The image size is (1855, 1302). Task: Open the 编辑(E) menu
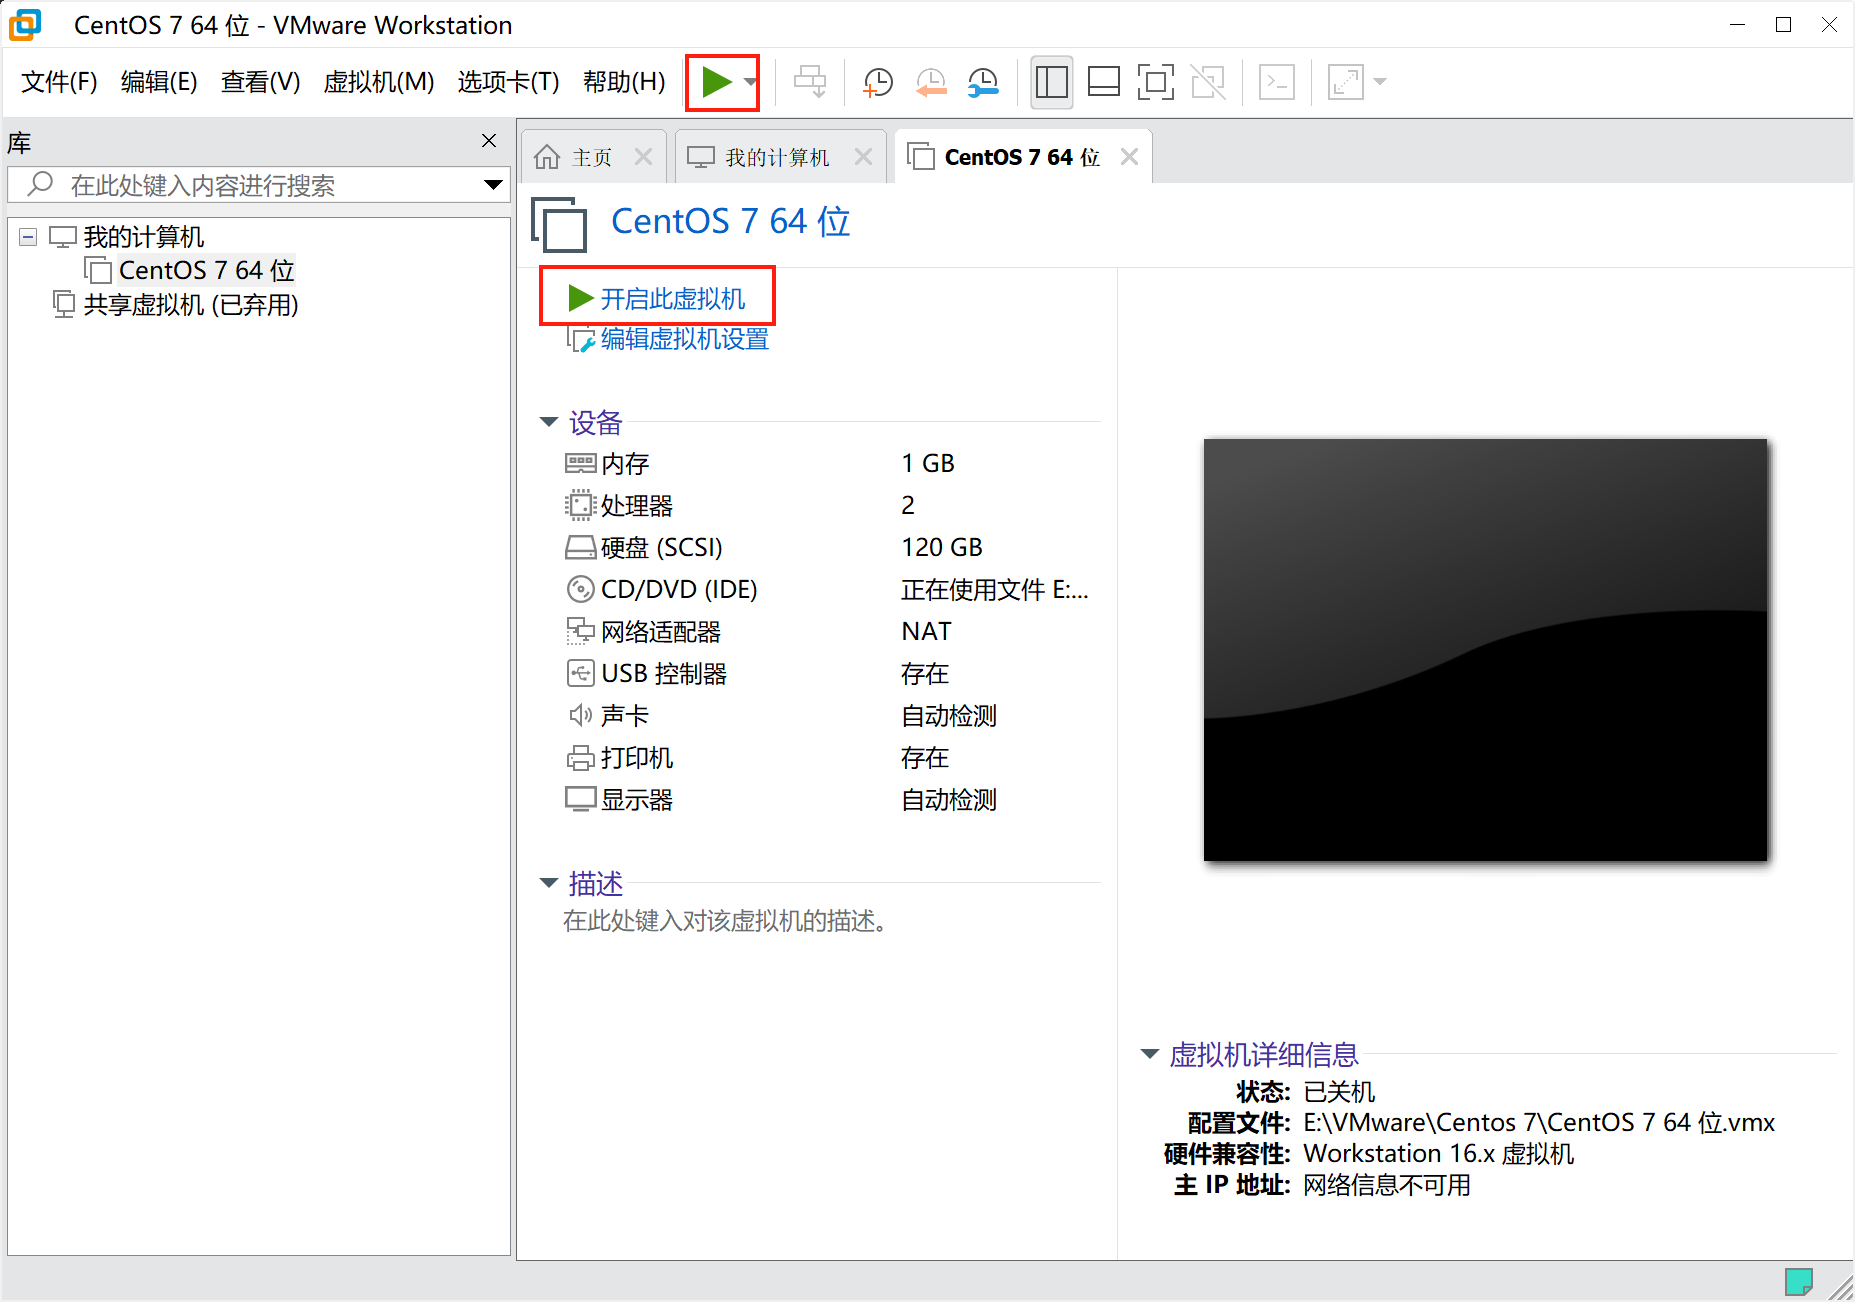pos(159,82)
